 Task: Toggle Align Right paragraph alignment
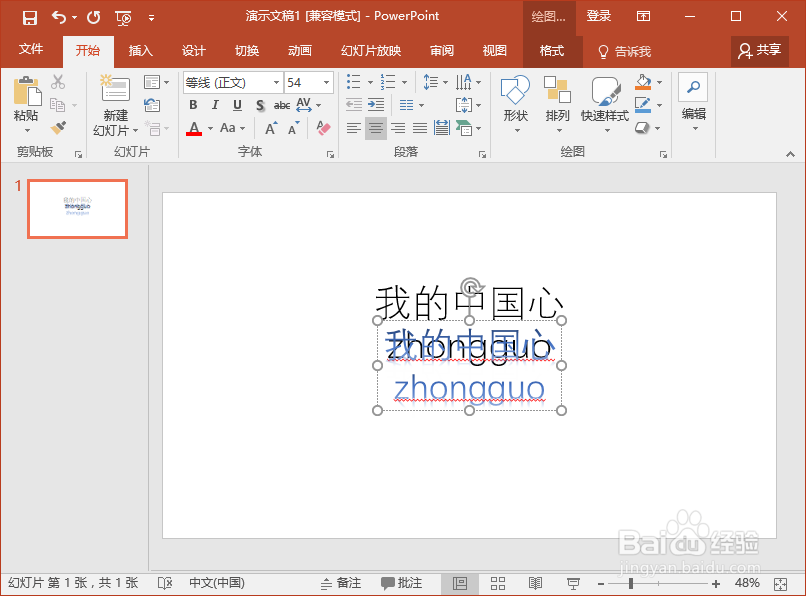tap(398, 128)
